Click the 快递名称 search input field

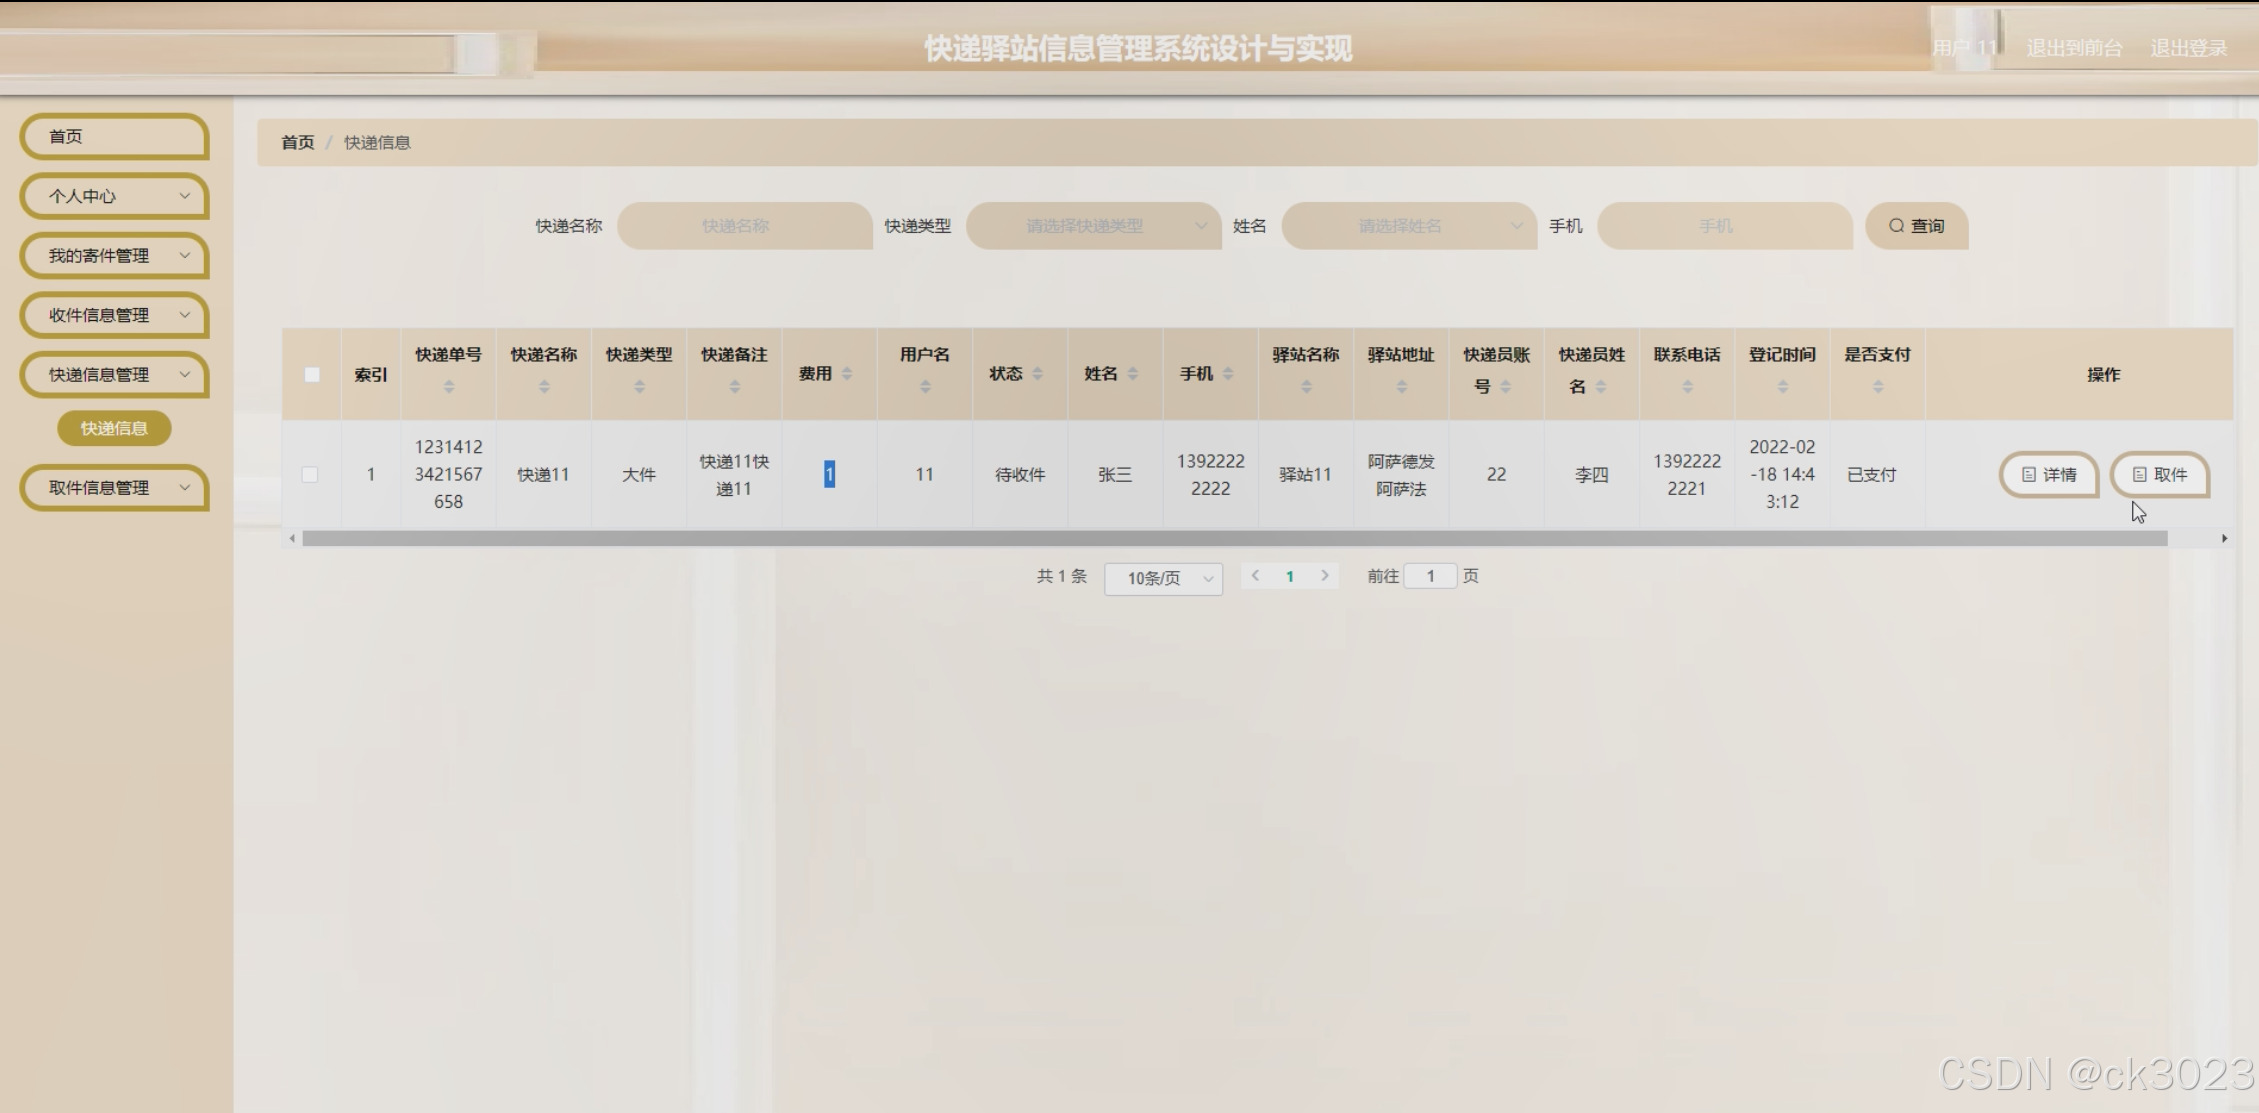pos(744,226)
